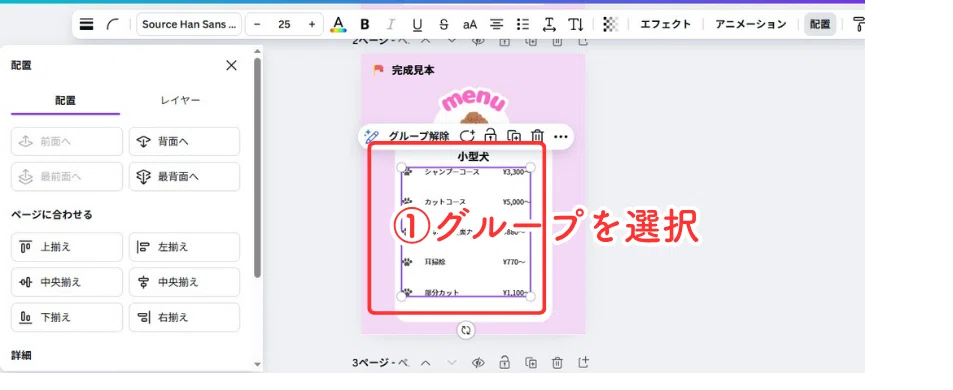Align to right with 右揃え
Screen dimensions: 953x390
184,318
